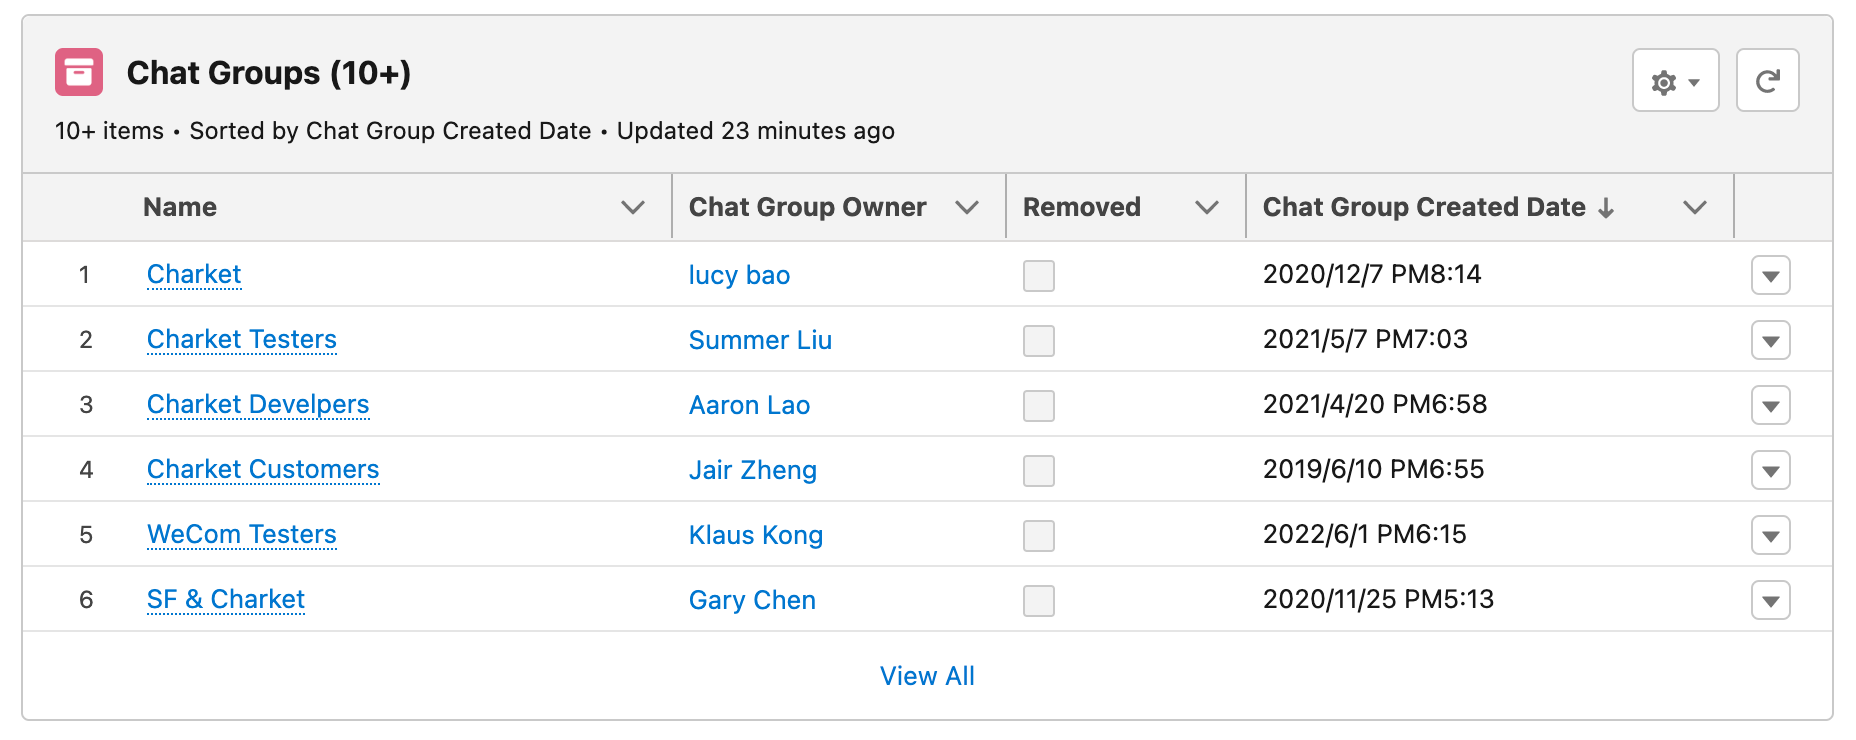Toggle Removed checkbox for SF & Charket
Image resolution: width=1856 pixels, height=740 pixels.
click(1038, 600)
